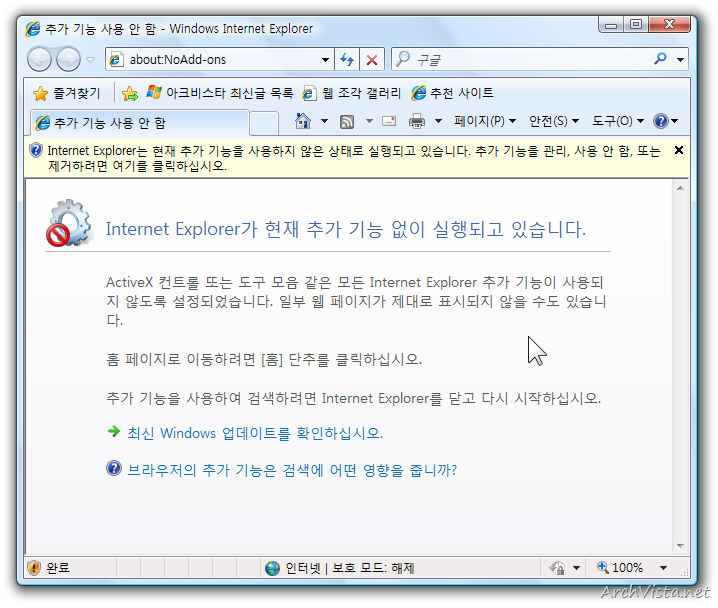Open the search provider dropdown arrow
The image size is (718, 608).
tap(680, 60)
